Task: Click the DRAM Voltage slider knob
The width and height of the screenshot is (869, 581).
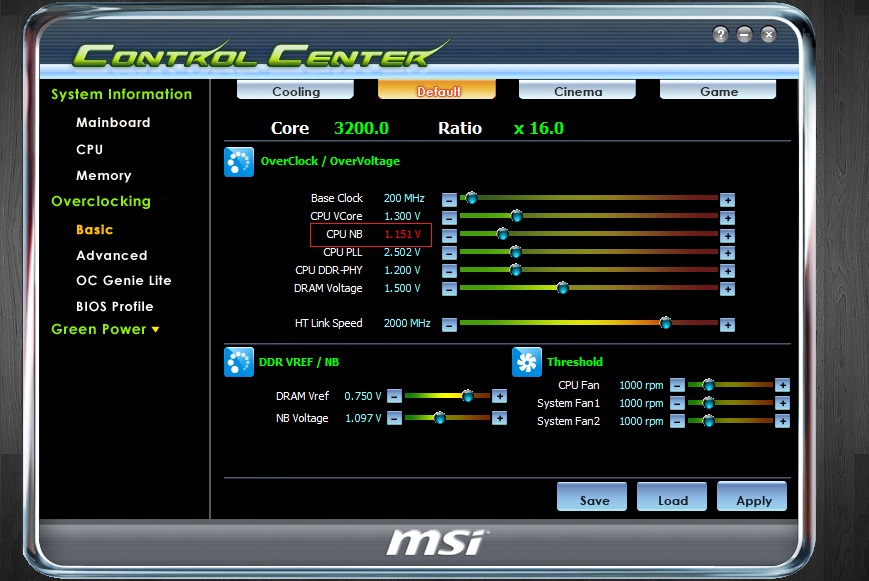Action: point(563,288)
